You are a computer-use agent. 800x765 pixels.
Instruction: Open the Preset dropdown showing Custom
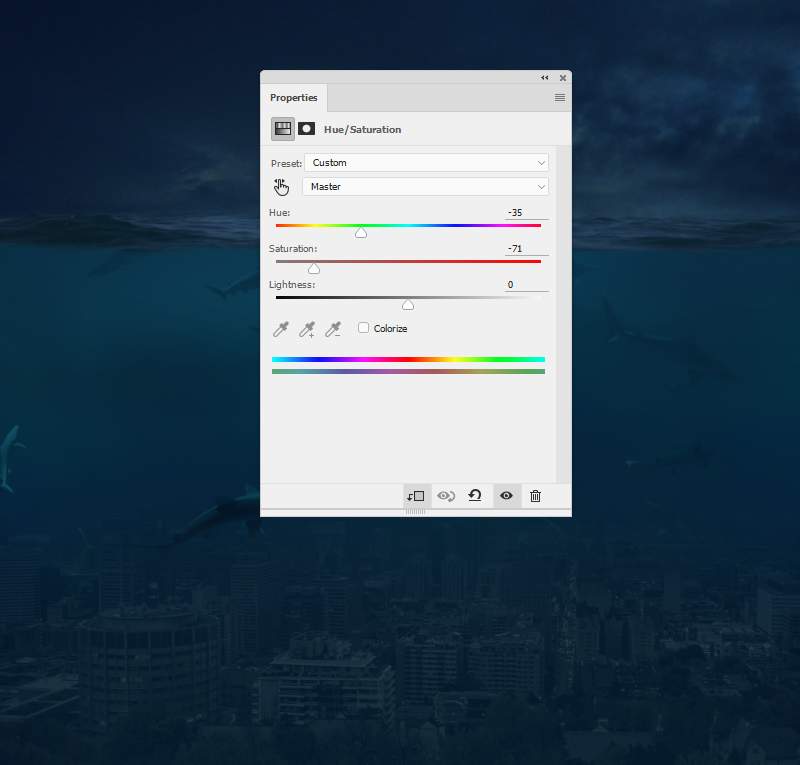(x=427, y=163)
